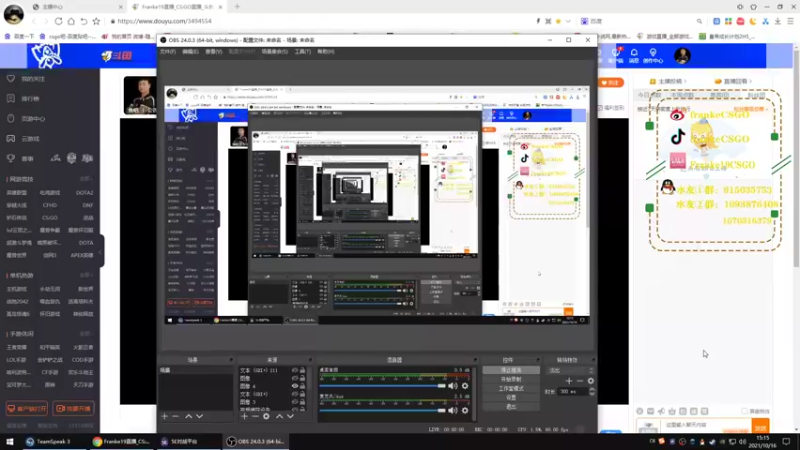Open the OBS 工具(T) menu
The width and height of the screenshot is (800, 450).
tap(303, 52)
